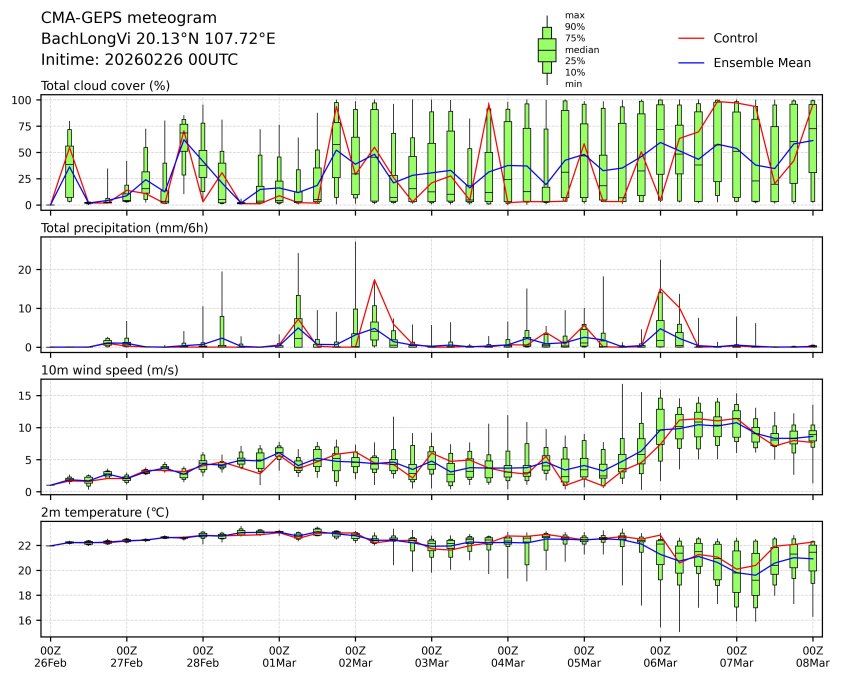Viewport: 841px width, 680px height.
Task: Click the control precipitation peak at 06Mar
Action: tap(660, 289)
